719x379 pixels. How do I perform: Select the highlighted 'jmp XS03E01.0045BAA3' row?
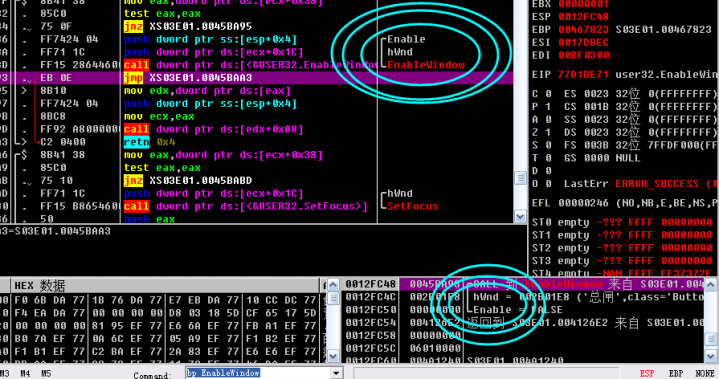(257, 78)
